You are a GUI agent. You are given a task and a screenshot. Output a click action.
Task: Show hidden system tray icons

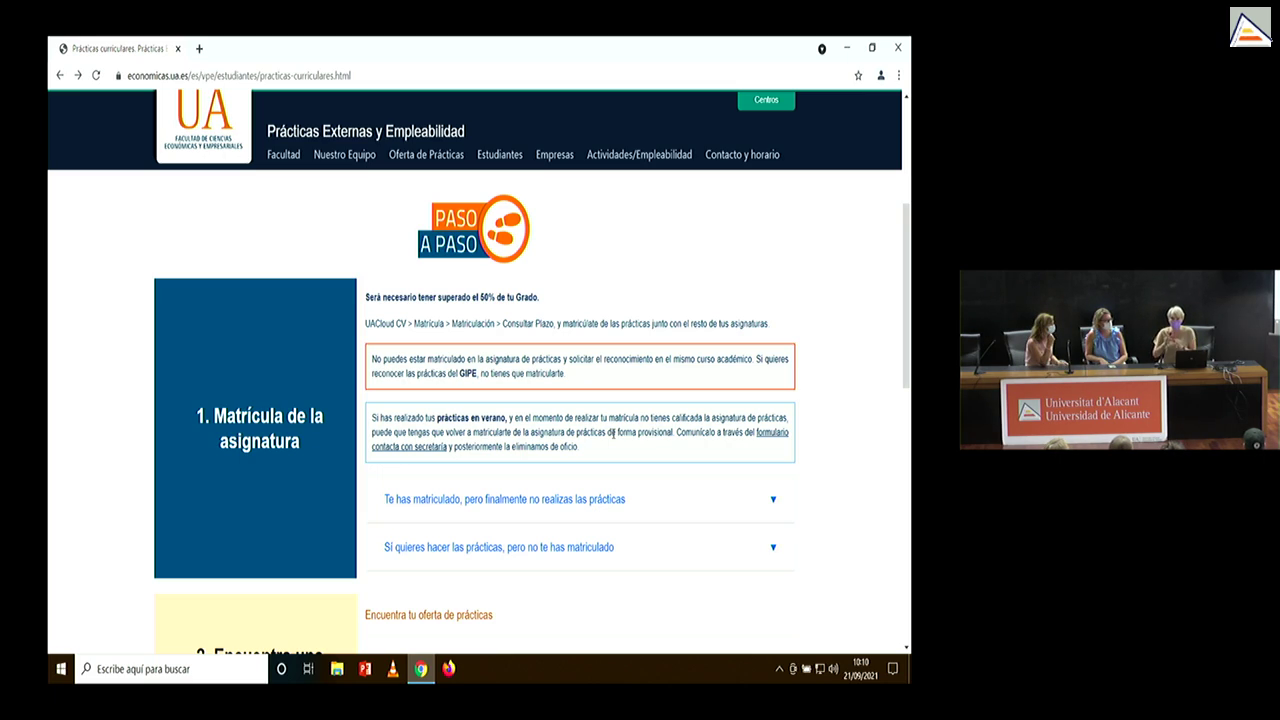[779, 669]
